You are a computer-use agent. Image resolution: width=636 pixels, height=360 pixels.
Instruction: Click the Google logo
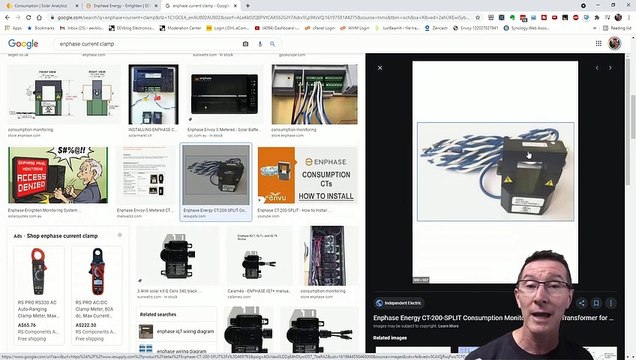click(23, 44)
